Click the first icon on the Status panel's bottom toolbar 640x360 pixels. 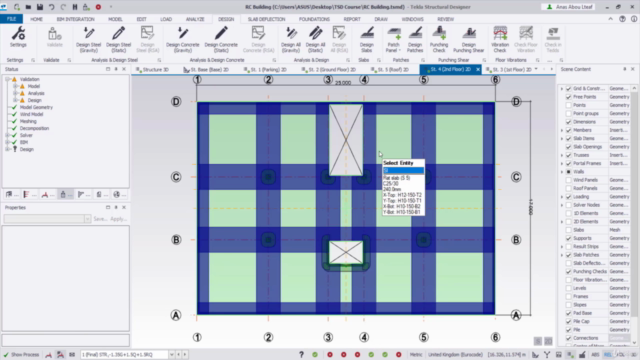[x=9, y=195]
